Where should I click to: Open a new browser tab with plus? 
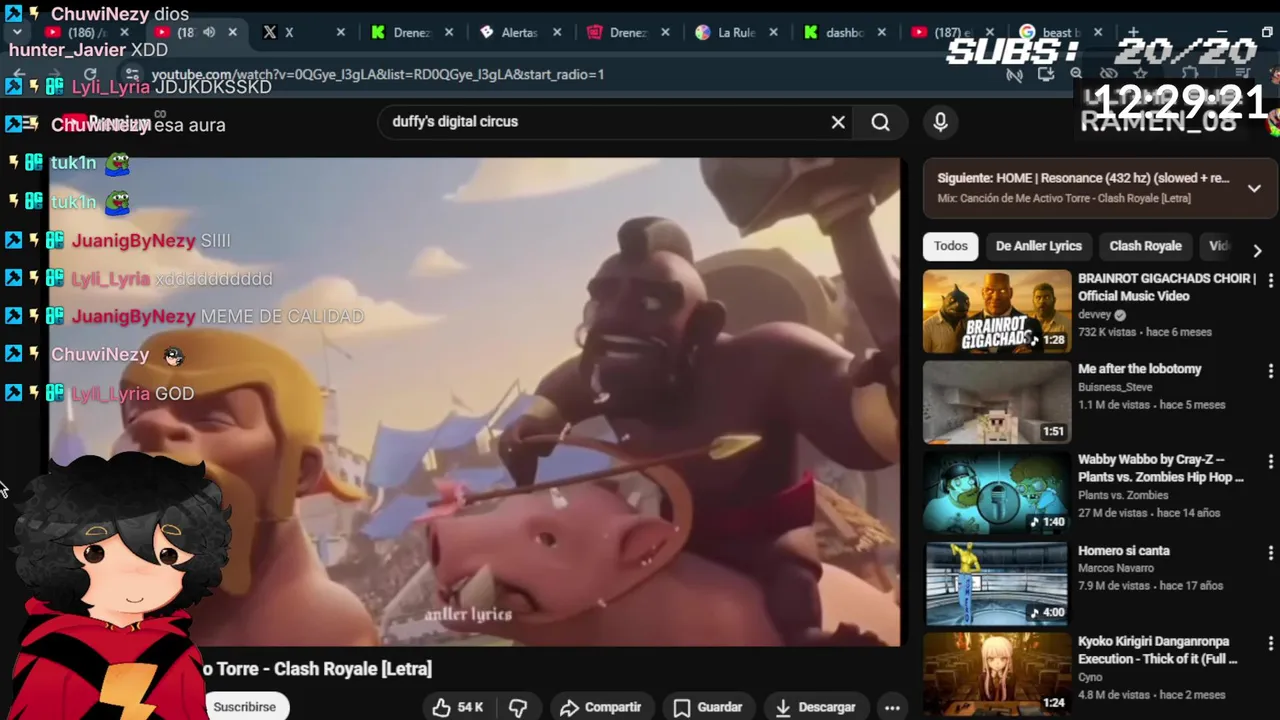pyautogui.click(x=1133, y=32)
